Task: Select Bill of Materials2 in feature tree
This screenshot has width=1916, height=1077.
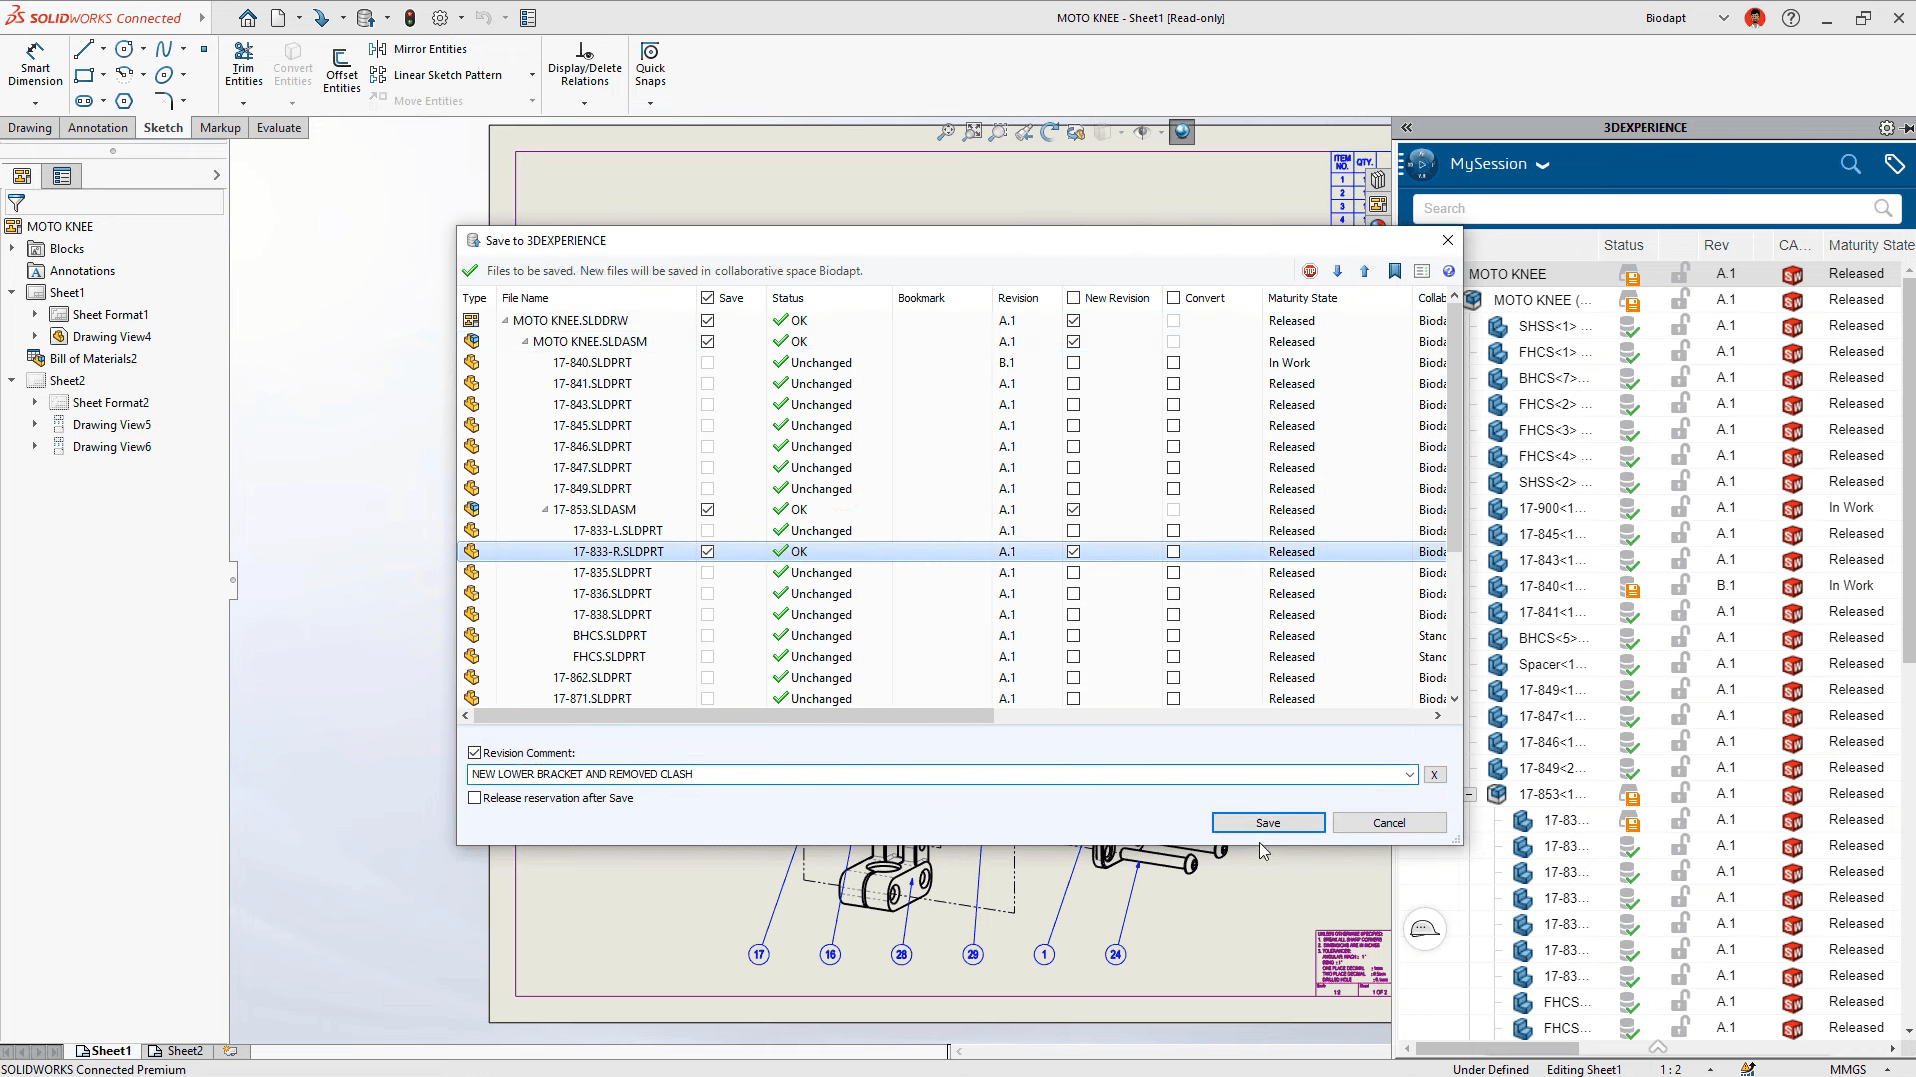Action: tap(93, 359)
